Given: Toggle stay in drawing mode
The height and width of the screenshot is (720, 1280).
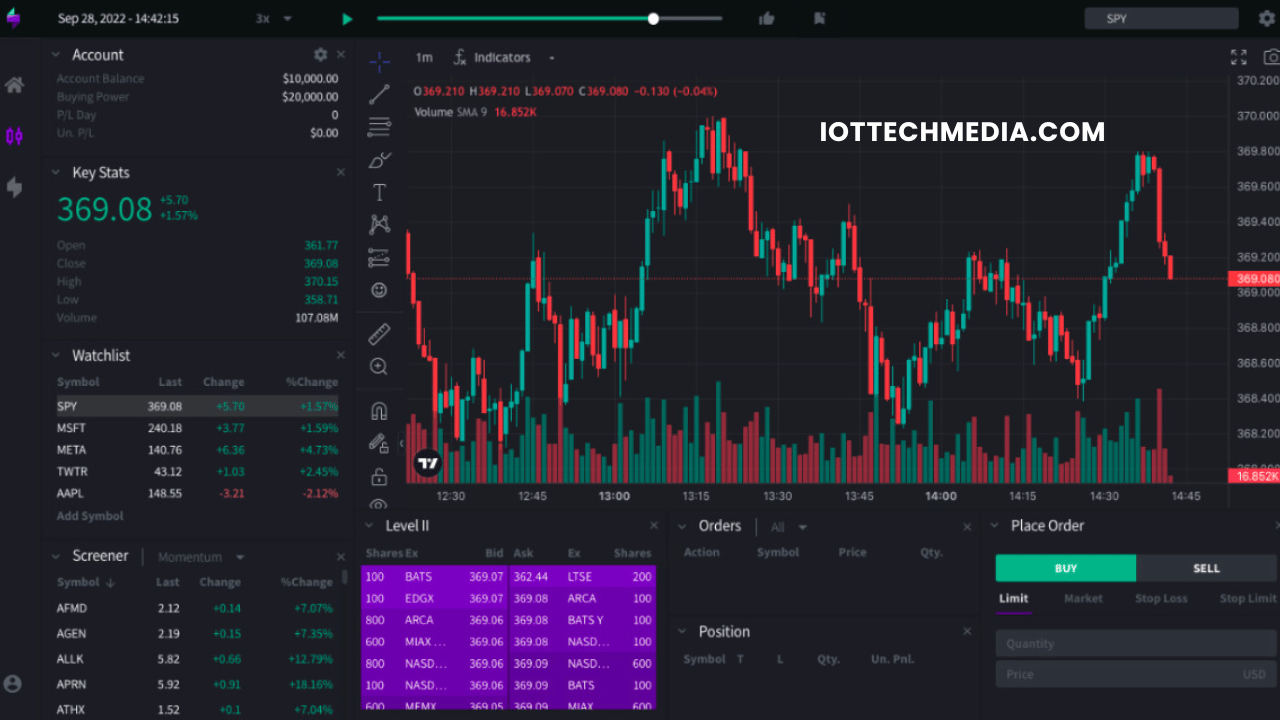Looking at the screenshot, I should click(379, 443).
